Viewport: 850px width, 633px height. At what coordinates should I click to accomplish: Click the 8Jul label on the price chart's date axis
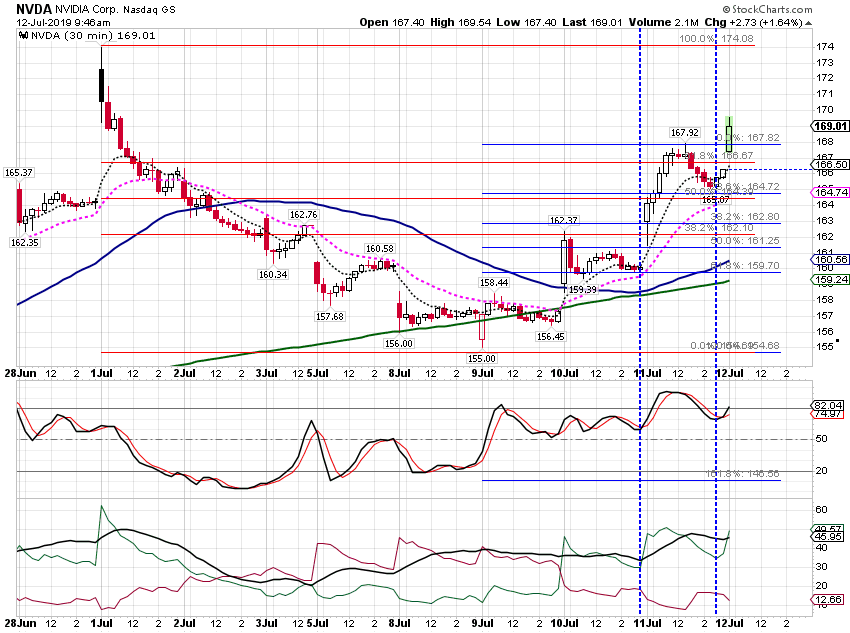(x=400, y=373)
